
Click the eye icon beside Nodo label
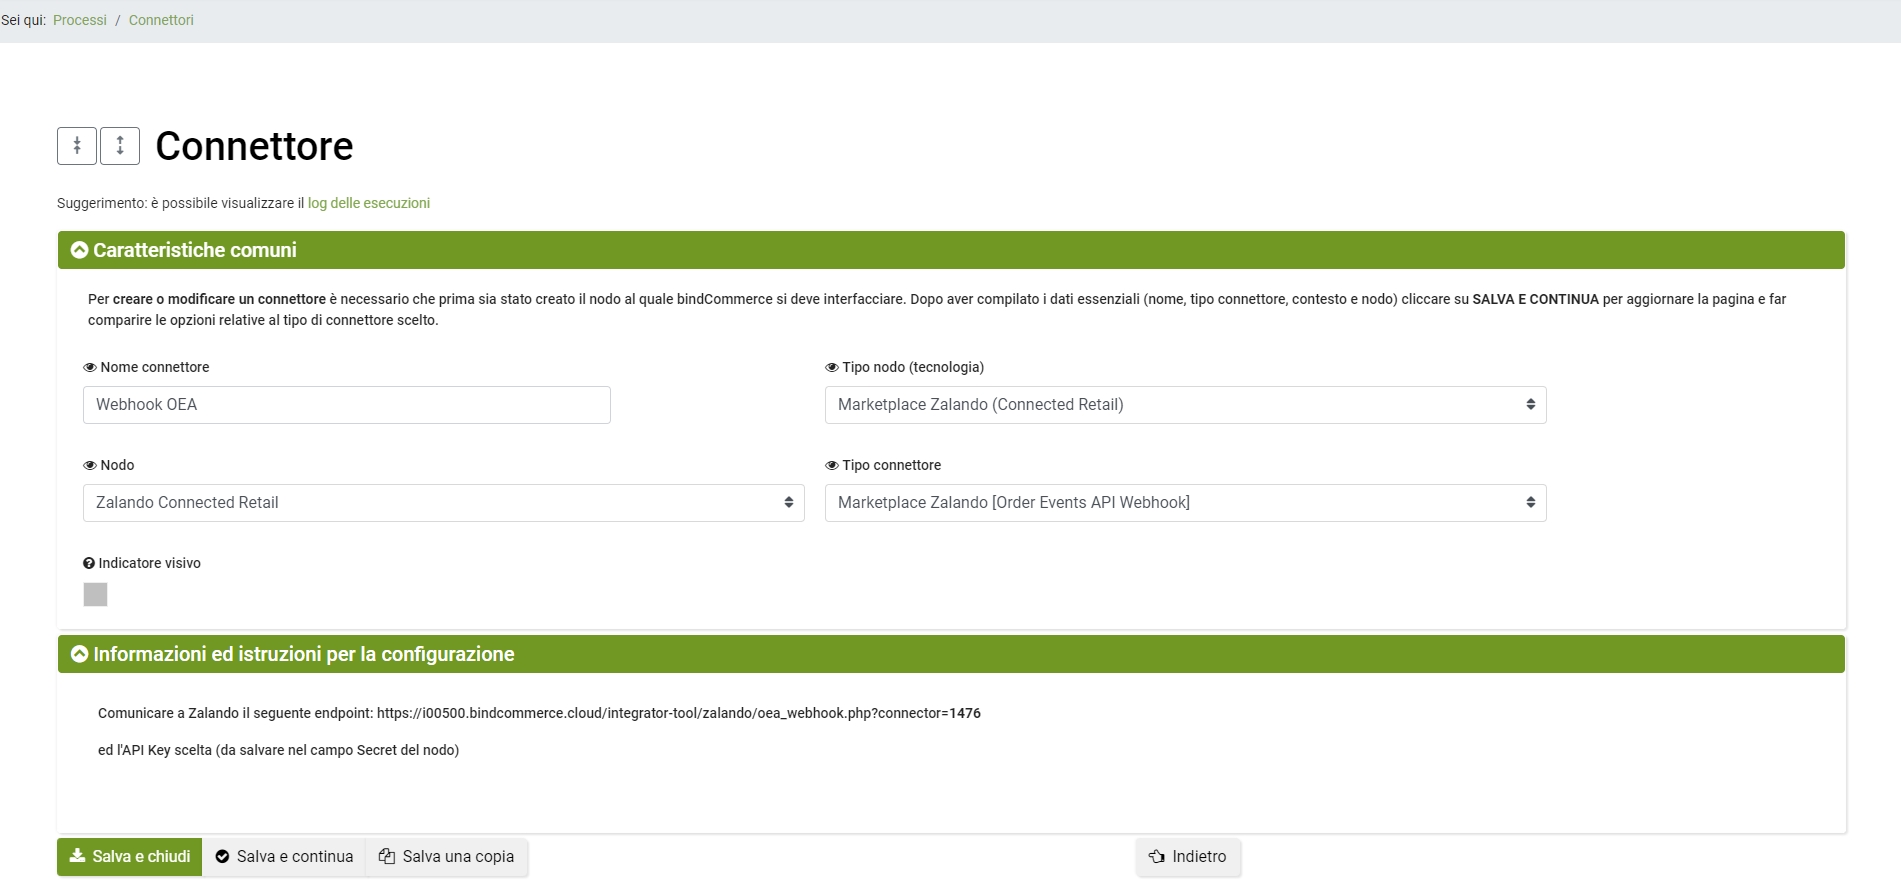[x=90, y=466]
